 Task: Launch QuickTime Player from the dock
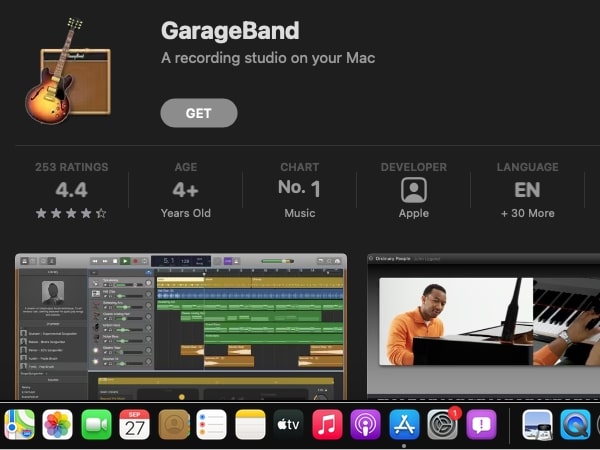click(576, 425)
